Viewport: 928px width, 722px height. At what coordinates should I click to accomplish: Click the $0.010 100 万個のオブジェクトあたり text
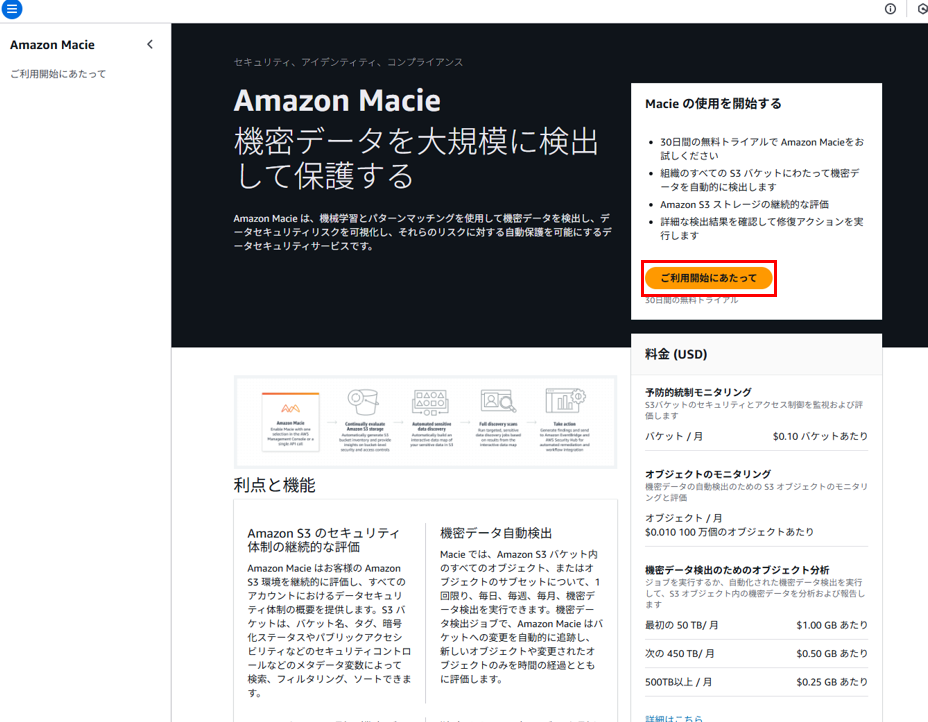pos(729,532)
